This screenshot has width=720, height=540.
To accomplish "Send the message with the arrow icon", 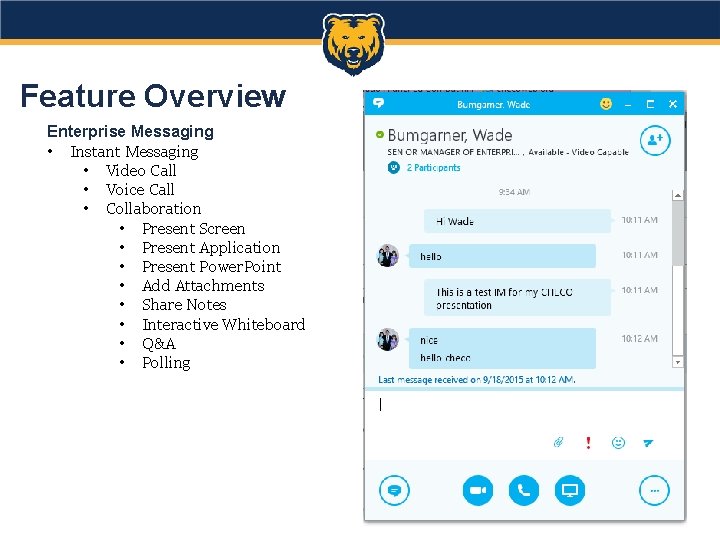I will (x=648, y=443).
